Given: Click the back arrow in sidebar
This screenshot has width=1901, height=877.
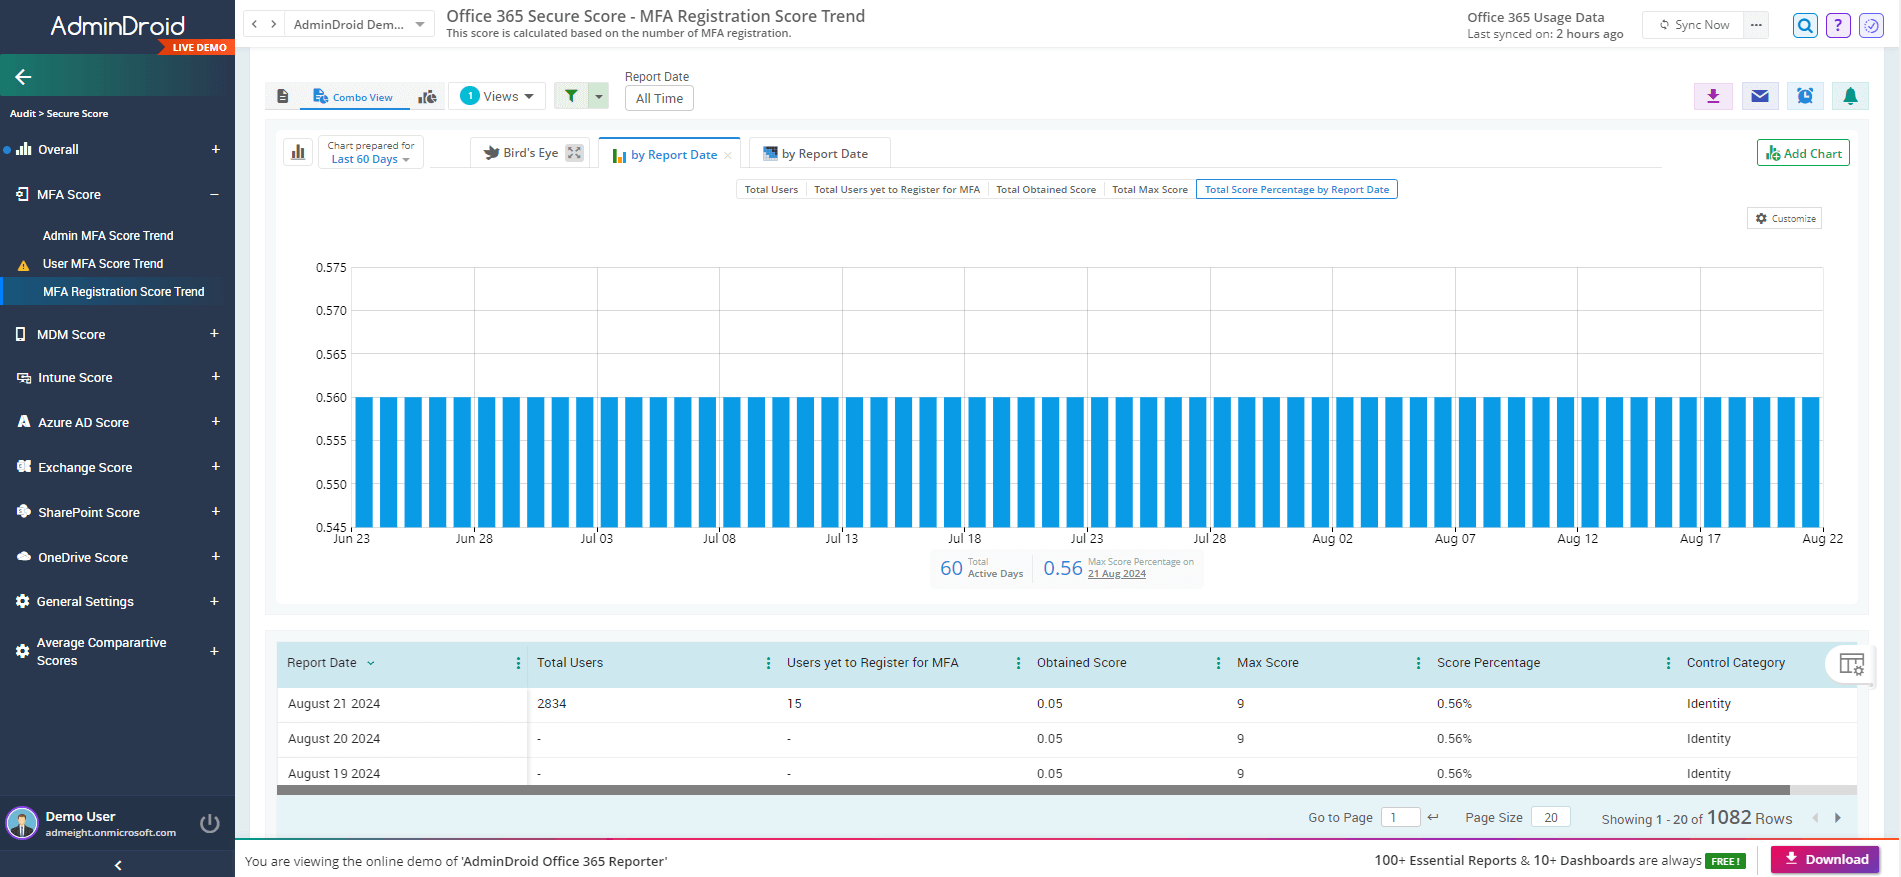Looking at the screenshot, I should 23,76.
